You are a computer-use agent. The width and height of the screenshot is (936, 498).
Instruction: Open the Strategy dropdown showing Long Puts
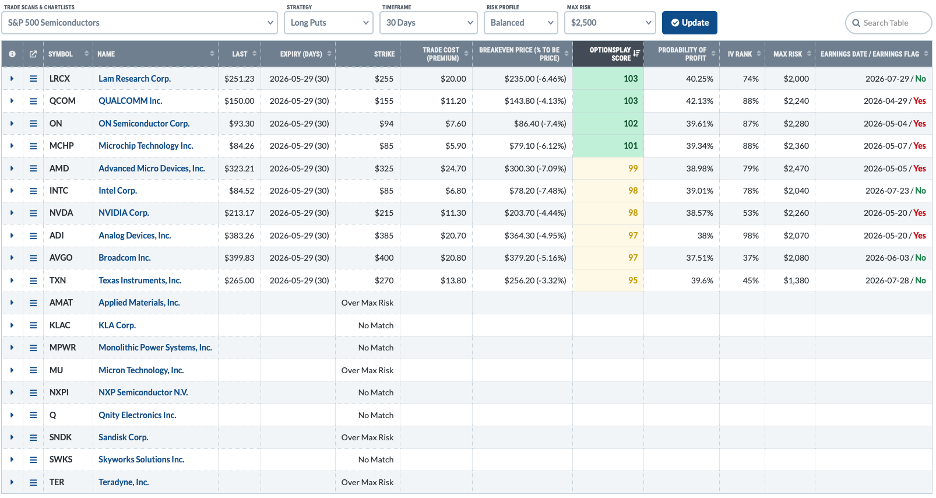click(328, 23)
